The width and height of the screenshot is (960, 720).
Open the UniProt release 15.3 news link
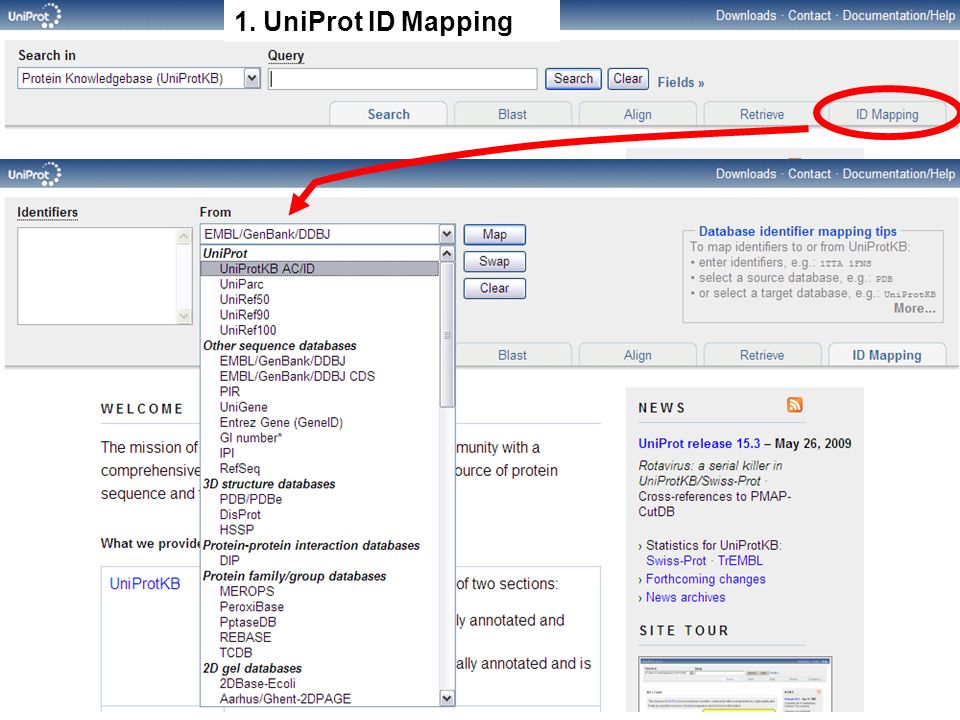[x=699, y=443]
